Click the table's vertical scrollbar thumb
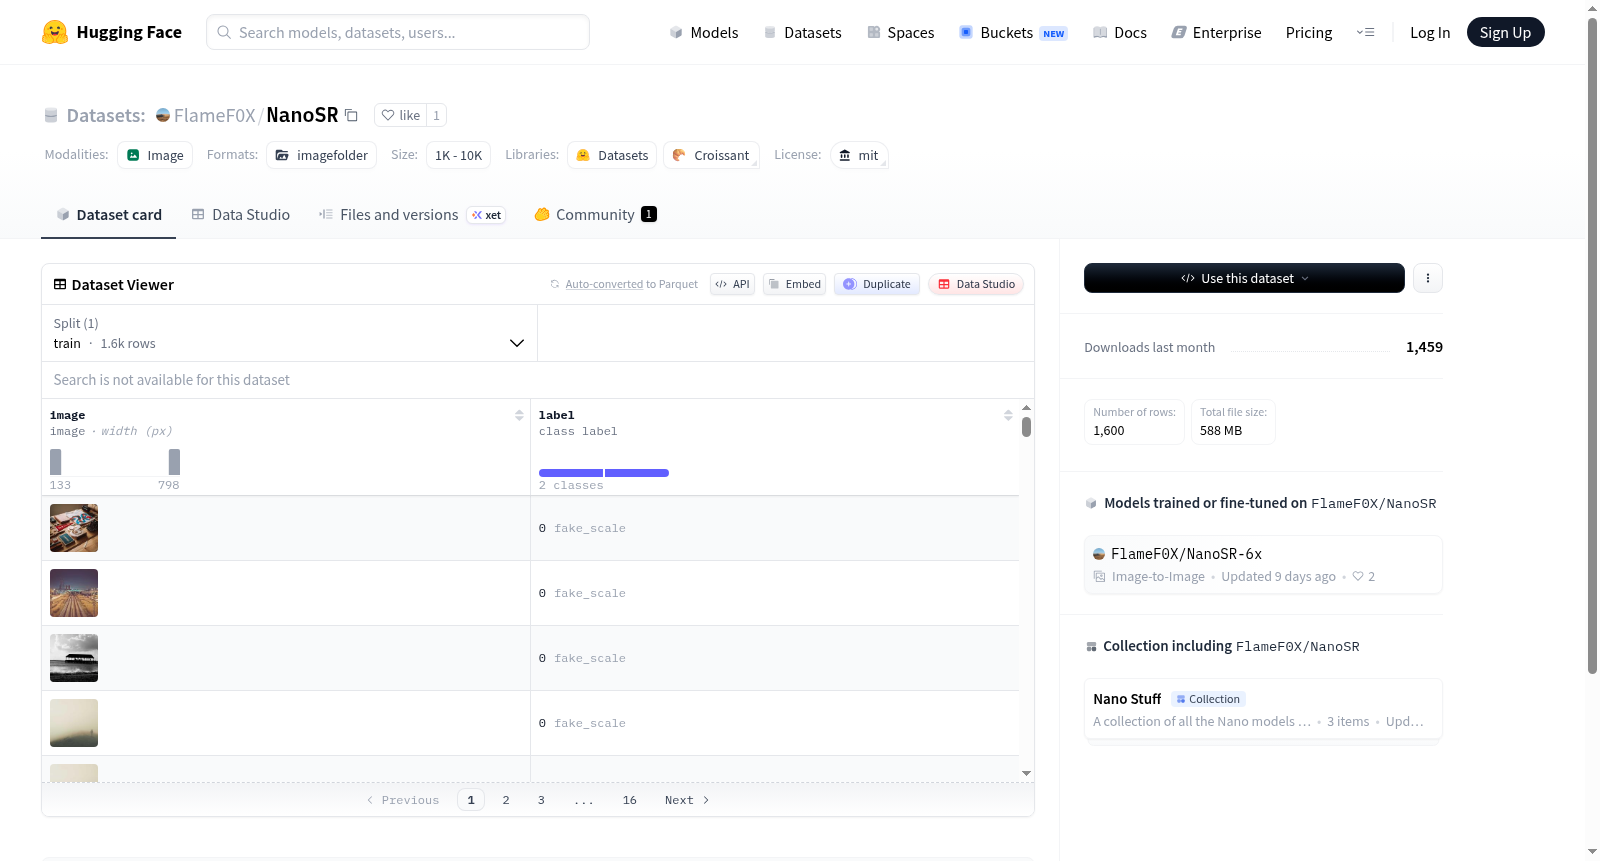The image size is (1600, 861). tap(1026, 427)
